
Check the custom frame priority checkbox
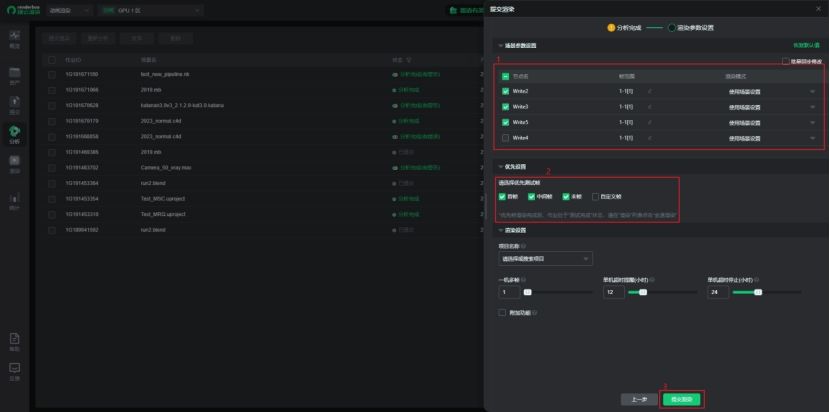click(x=596, y=197)
